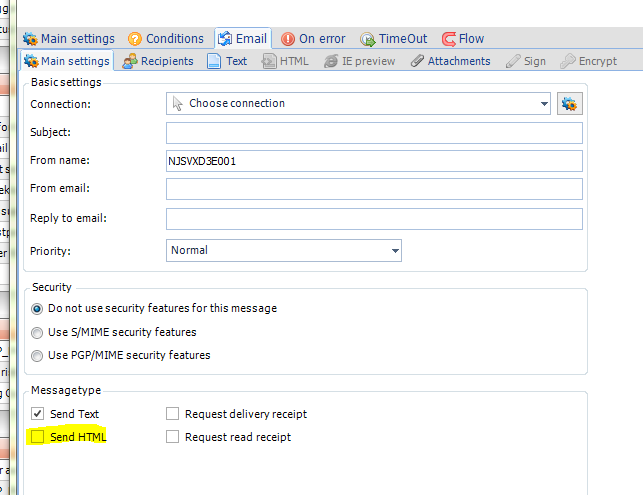Go to the Attachments sub-tab
The width and height of the screenshot is (643, 495).
[x=449, y=61]
